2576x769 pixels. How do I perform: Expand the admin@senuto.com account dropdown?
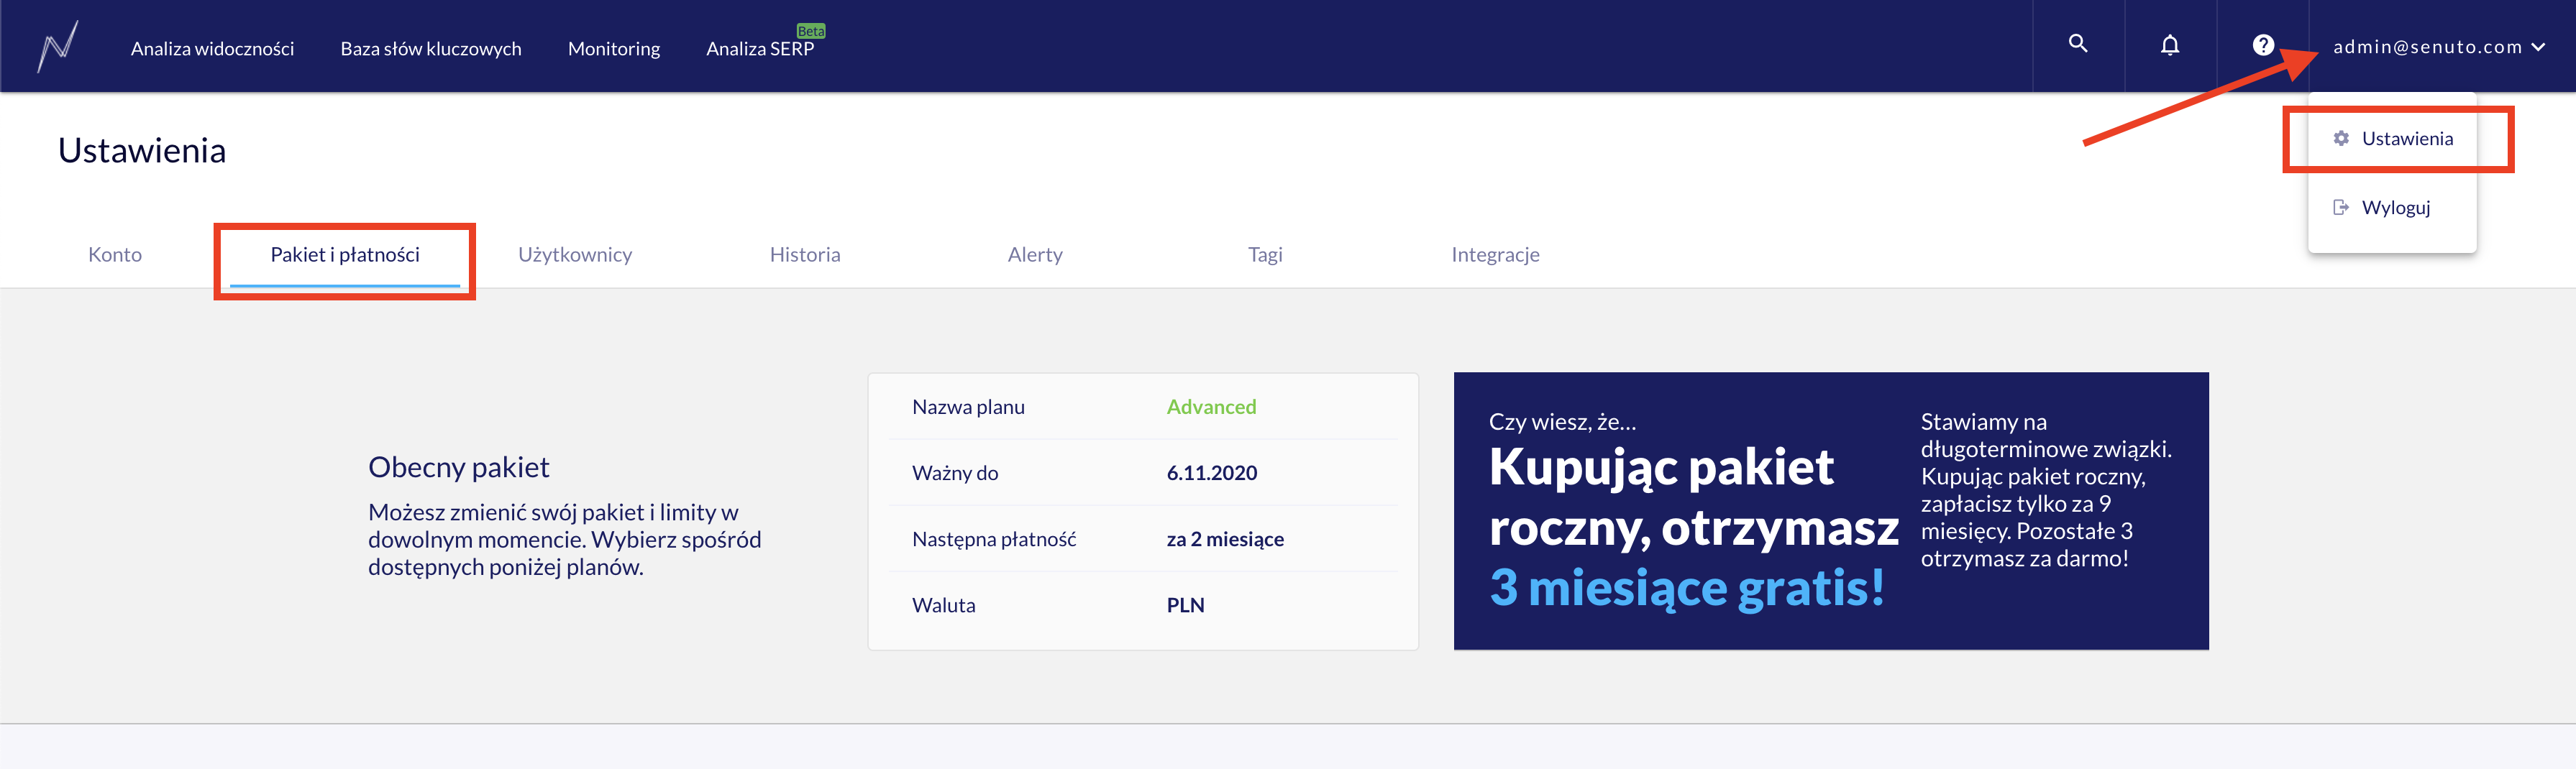(x=2439, y=47)
